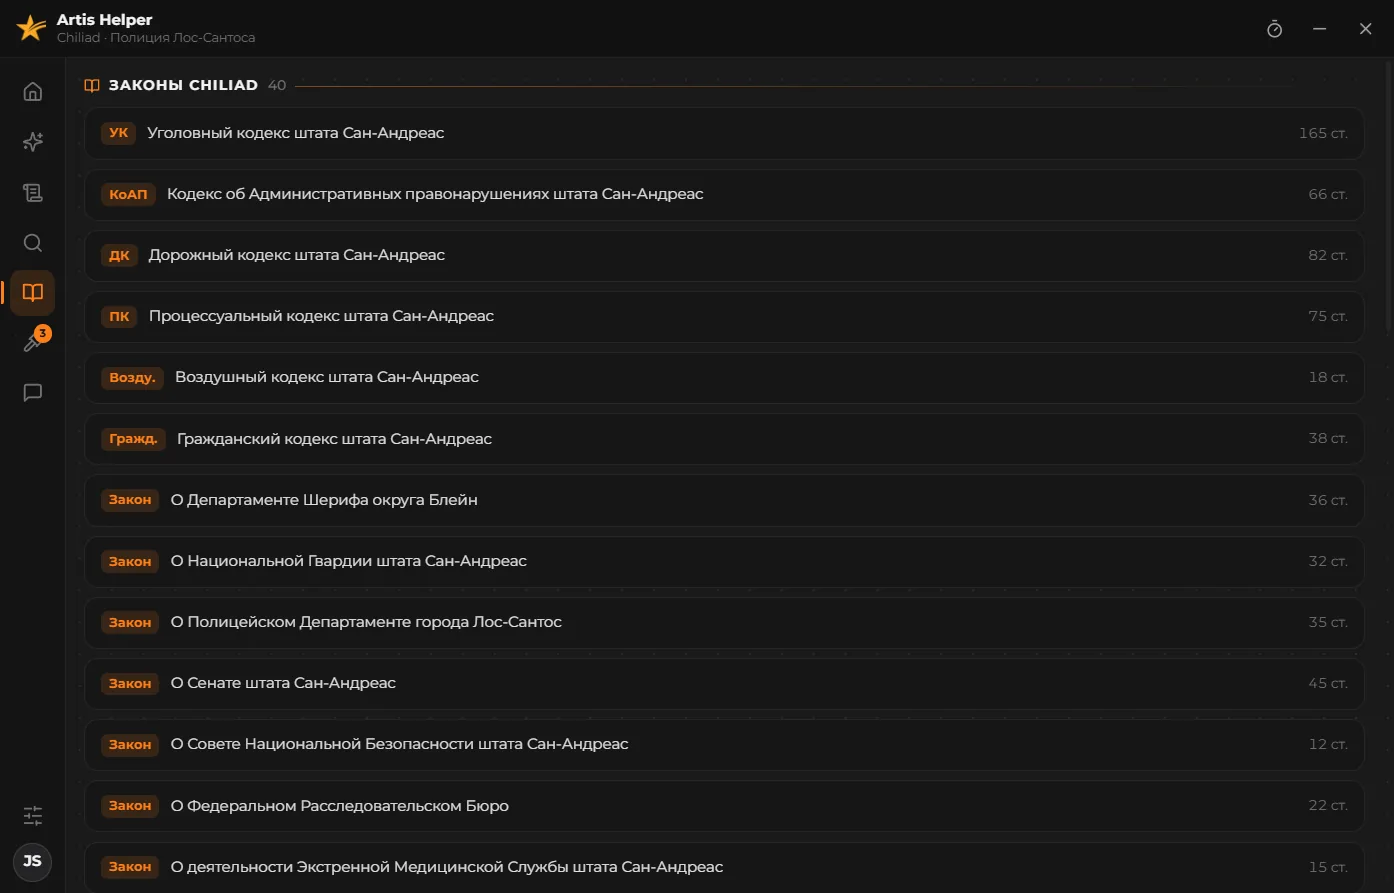Open Воздушный кодекс штата Сан-Андреас
This screenshot has width=1394, height=893.
(x=724, y=377)
